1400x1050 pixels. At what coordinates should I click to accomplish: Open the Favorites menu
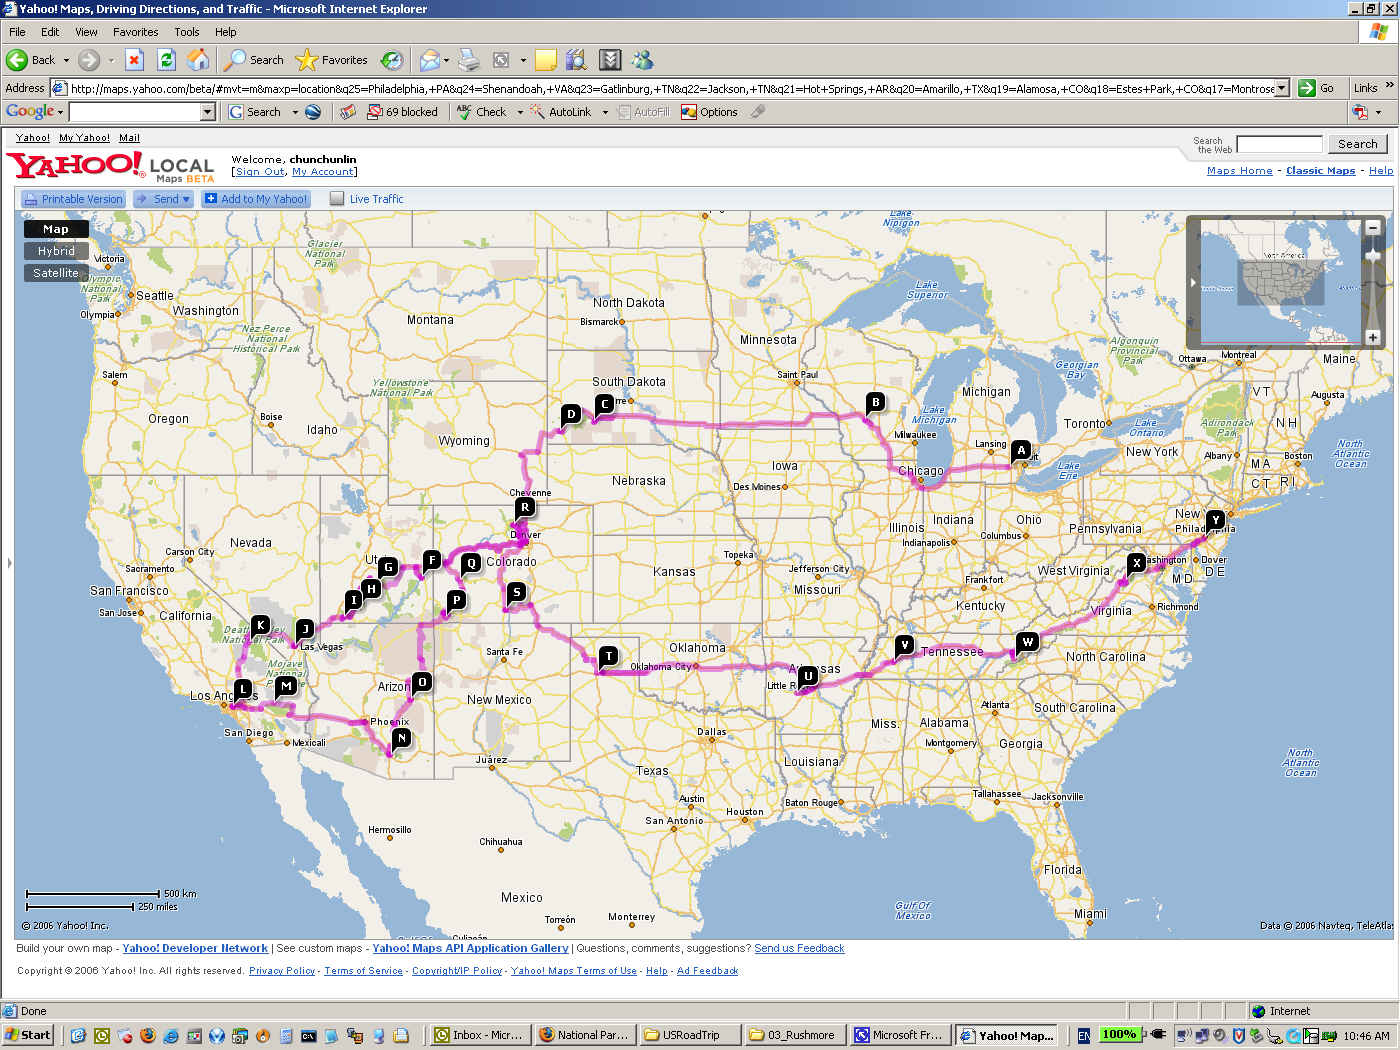(136, 32)
